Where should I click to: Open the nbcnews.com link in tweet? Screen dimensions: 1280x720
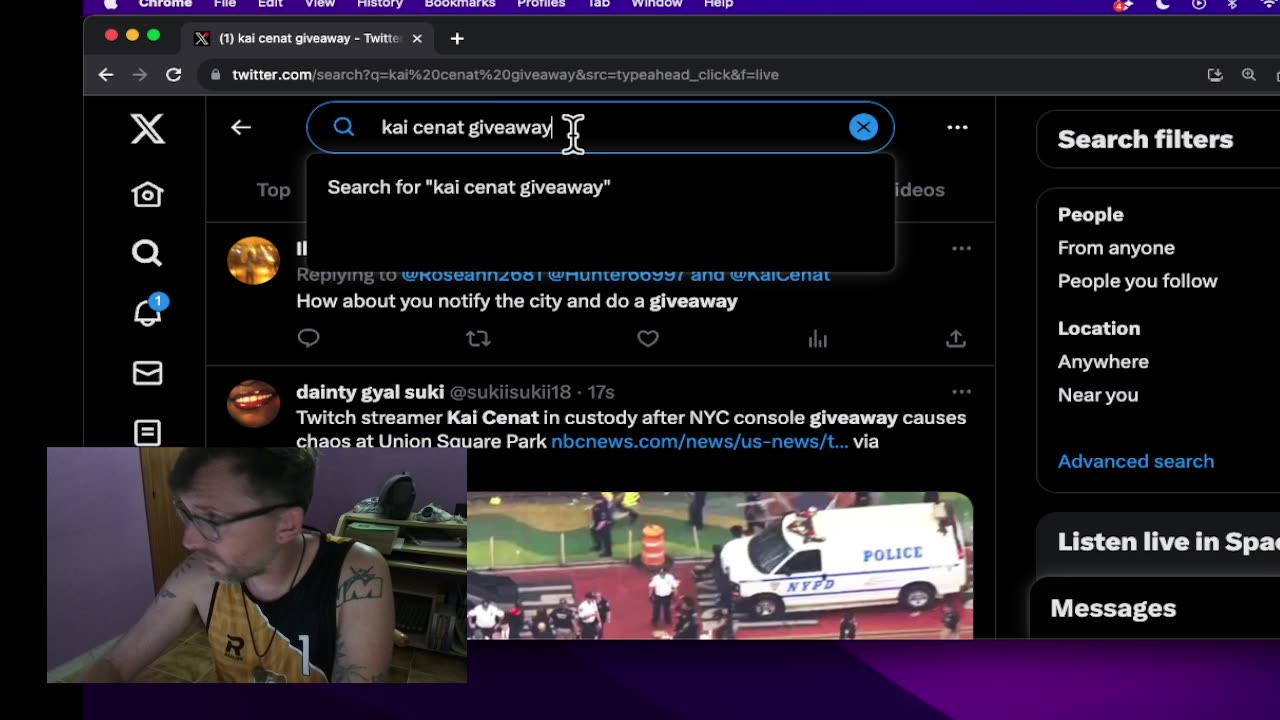[699, 442]
